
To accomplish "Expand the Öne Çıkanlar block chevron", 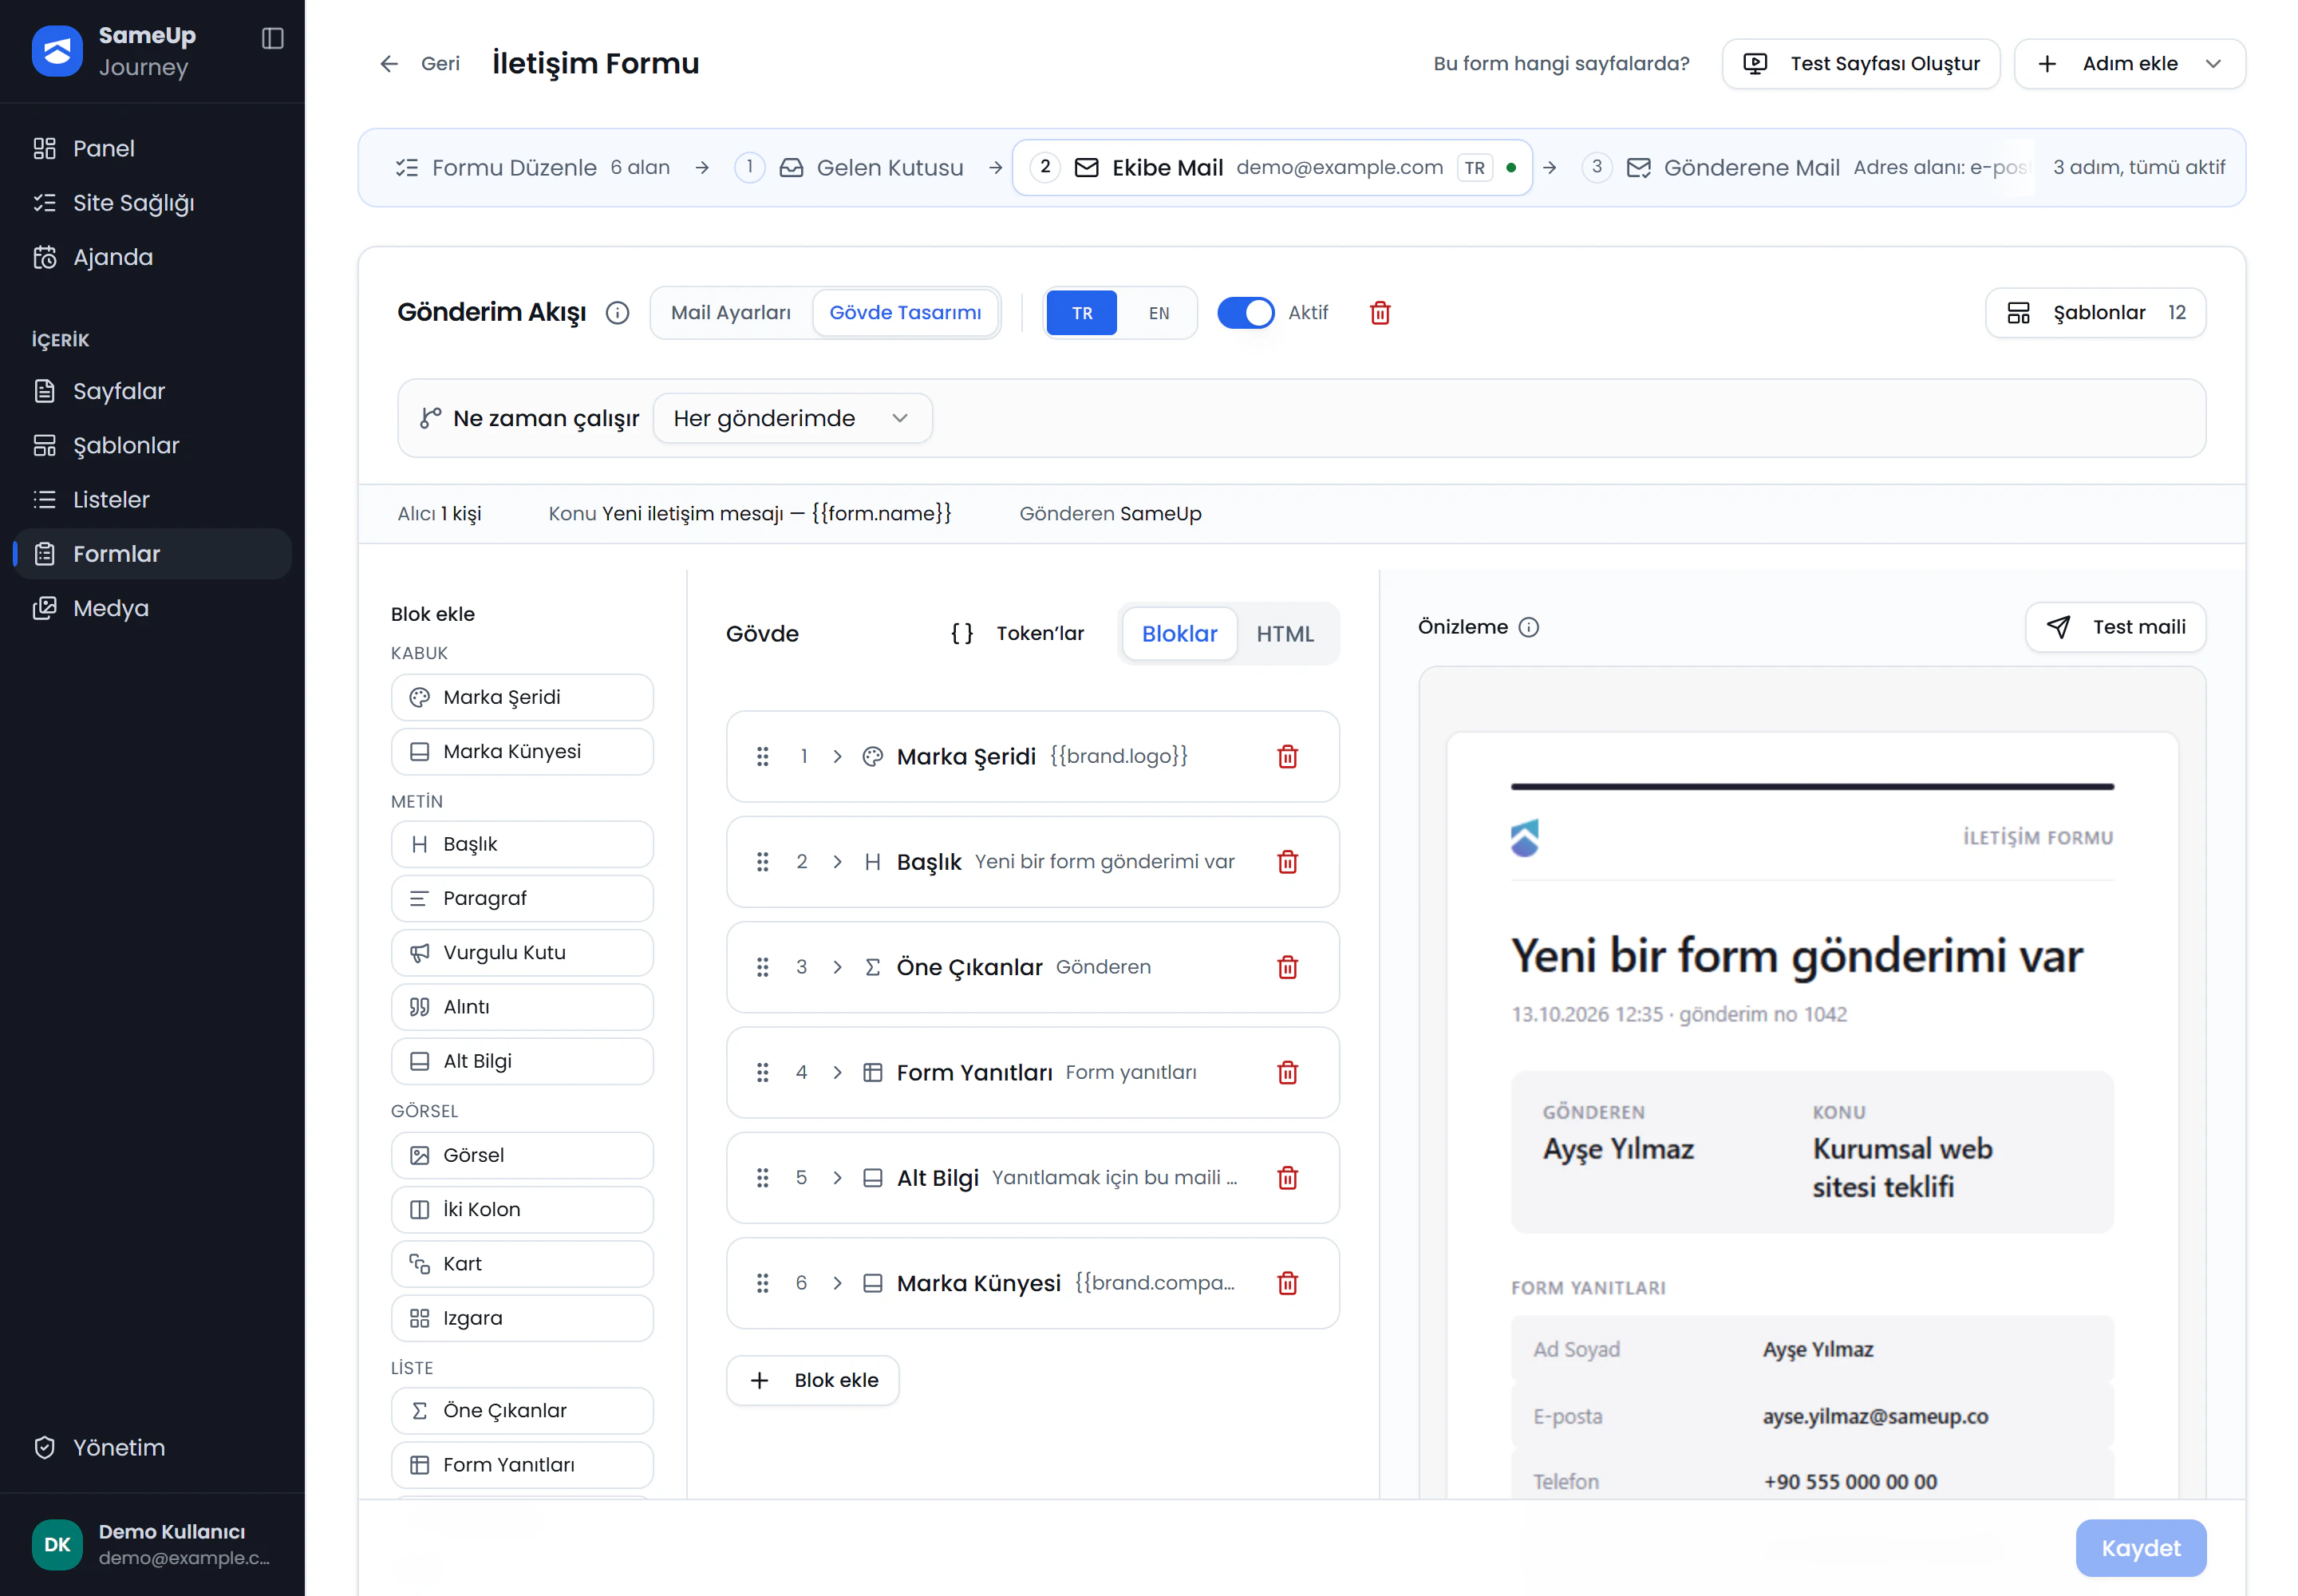I will 837,967.
